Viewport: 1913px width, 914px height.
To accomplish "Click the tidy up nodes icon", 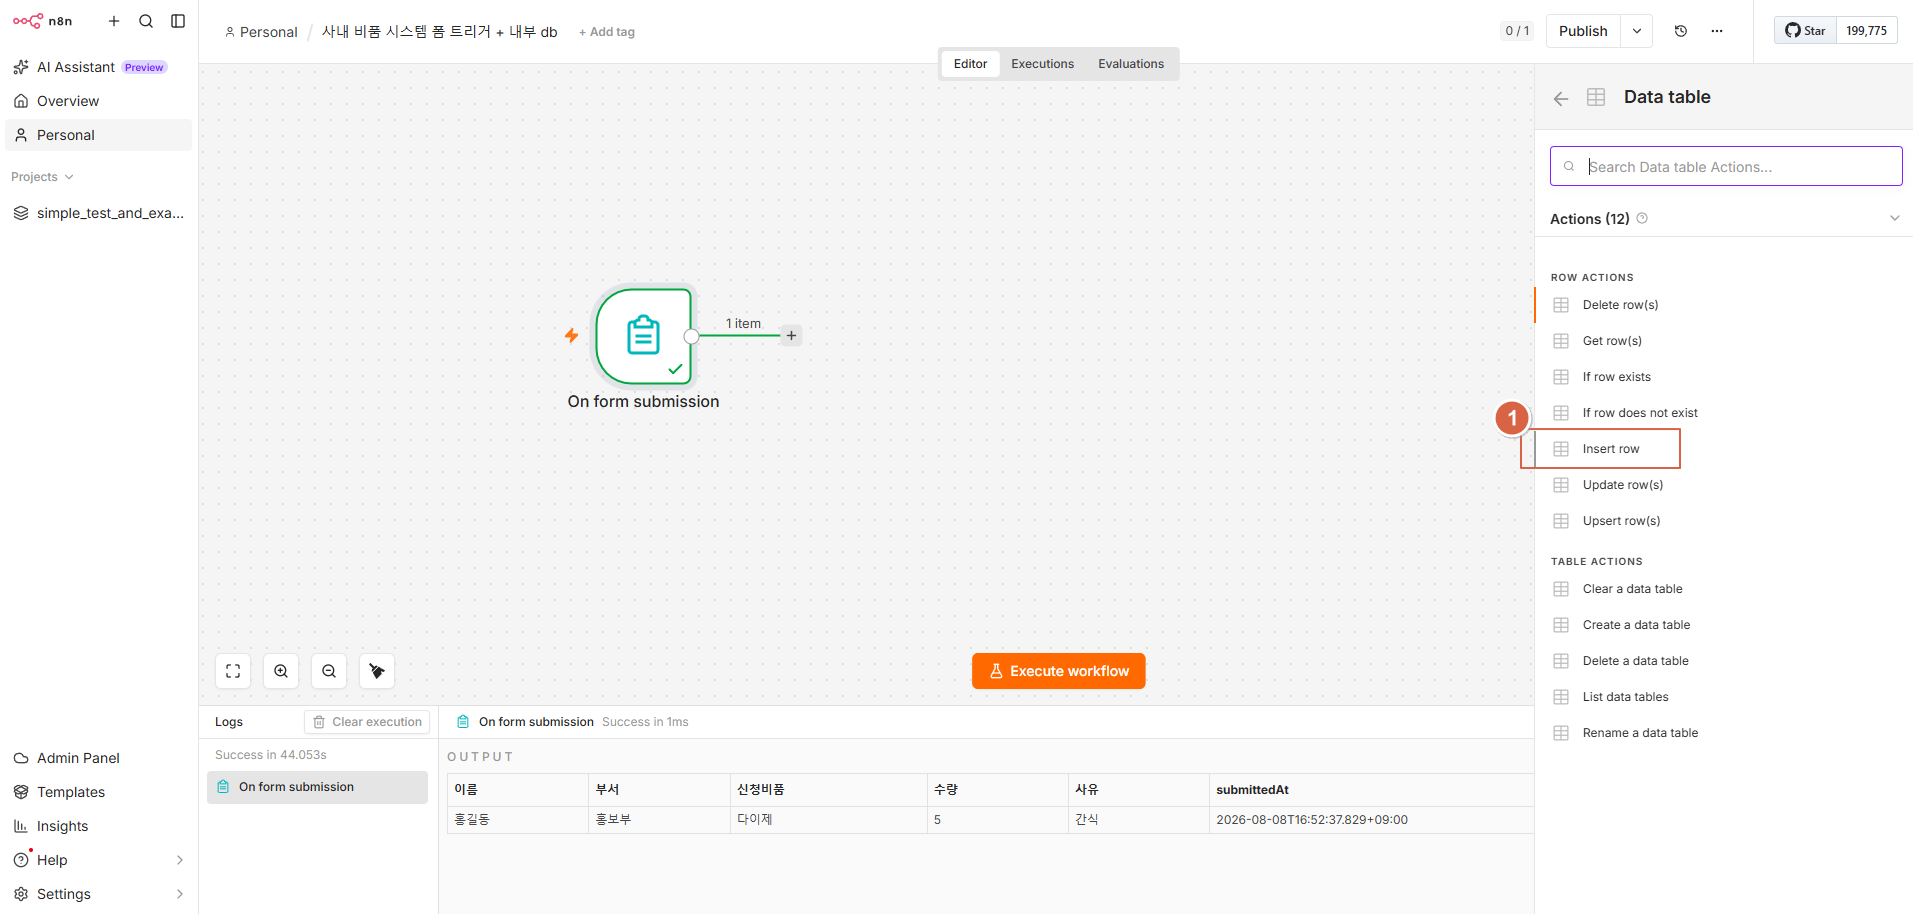I will pyautogui.click(x=377, y=671).
